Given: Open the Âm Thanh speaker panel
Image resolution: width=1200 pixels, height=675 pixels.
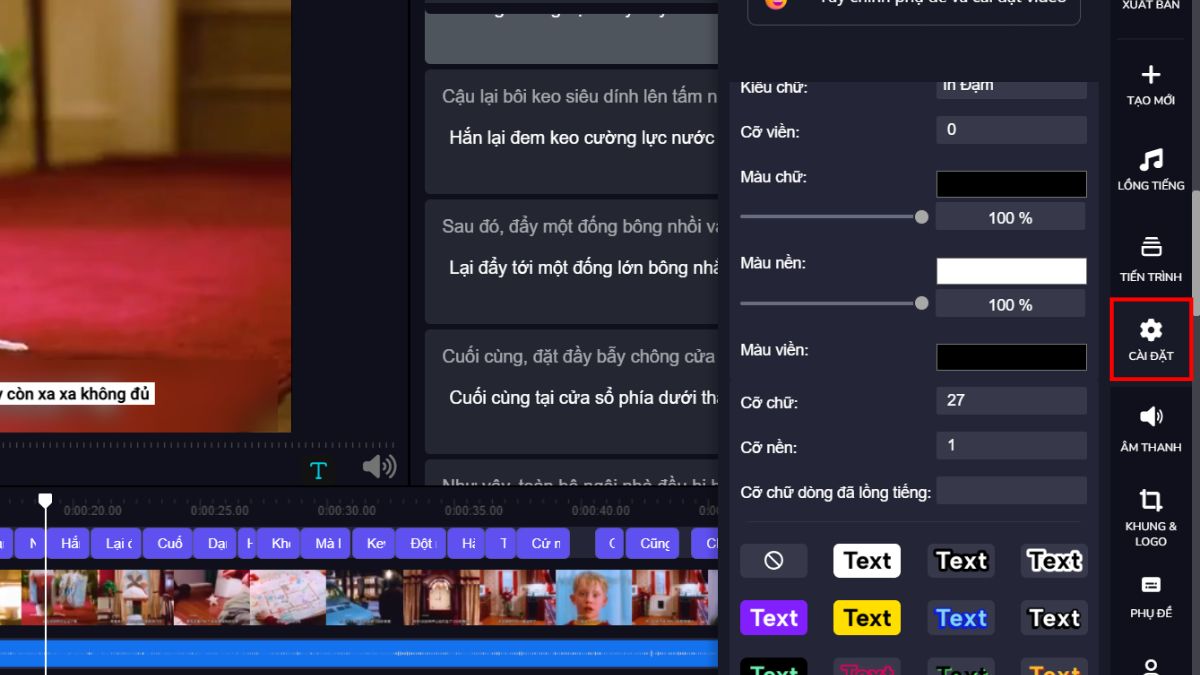Looking at the screenshot, I should click(1151, 430).
